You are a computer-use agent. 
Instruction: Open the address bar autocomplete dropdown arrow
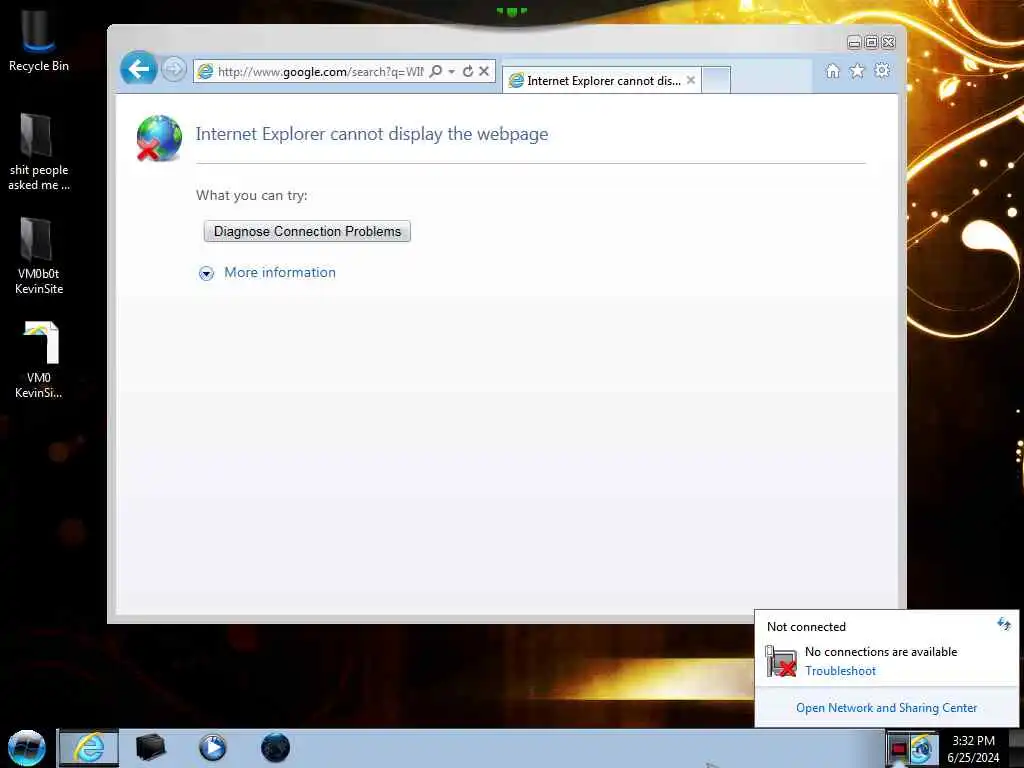coord(452,71)
